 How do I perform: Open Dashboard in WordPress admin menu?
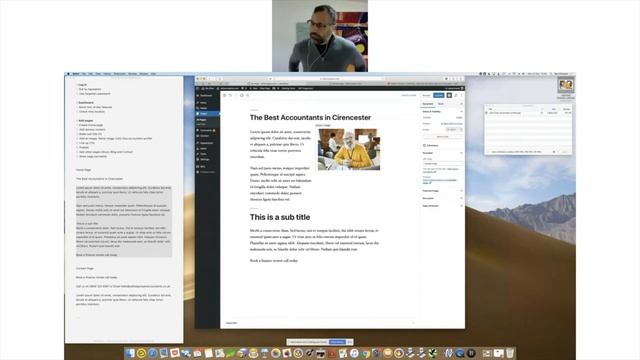(206, 96)
